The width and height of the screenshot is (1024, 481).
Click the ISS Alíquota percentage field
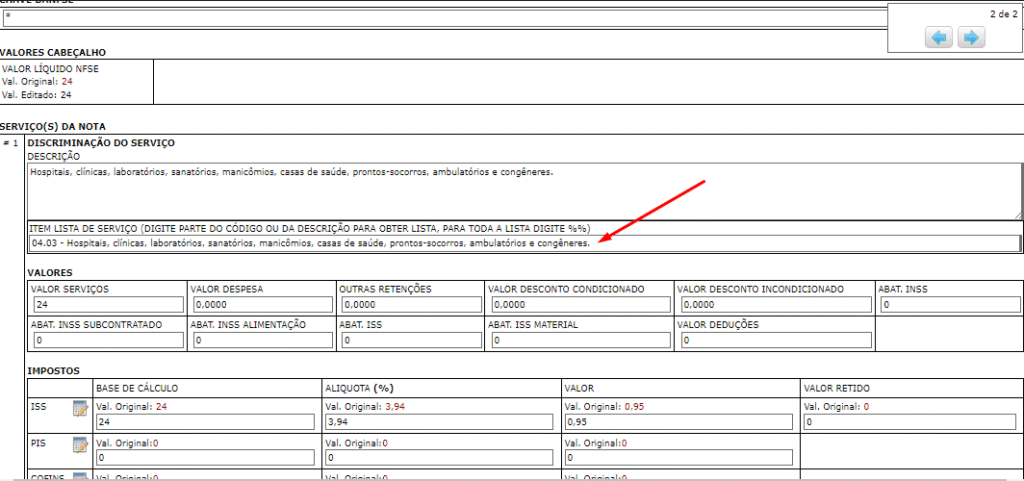pyautogui.click(x=440, y=422)
